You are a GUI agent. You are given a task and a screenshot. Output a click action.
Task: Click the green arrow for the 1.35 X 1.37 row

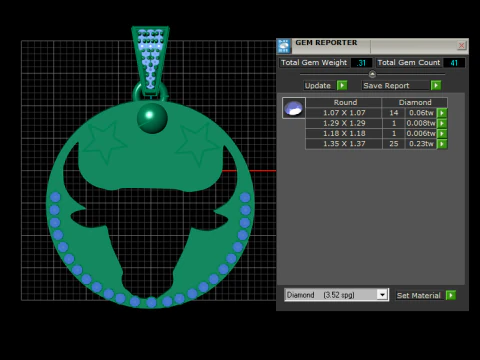[x=442, y=144]
